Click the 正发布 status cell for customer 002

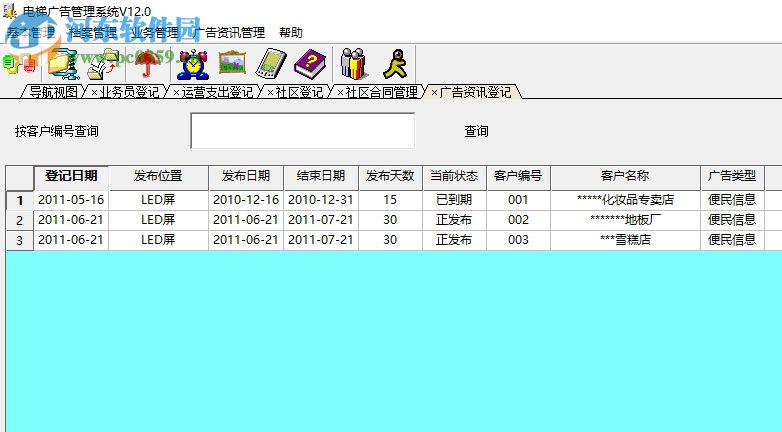tap(454, 220)
